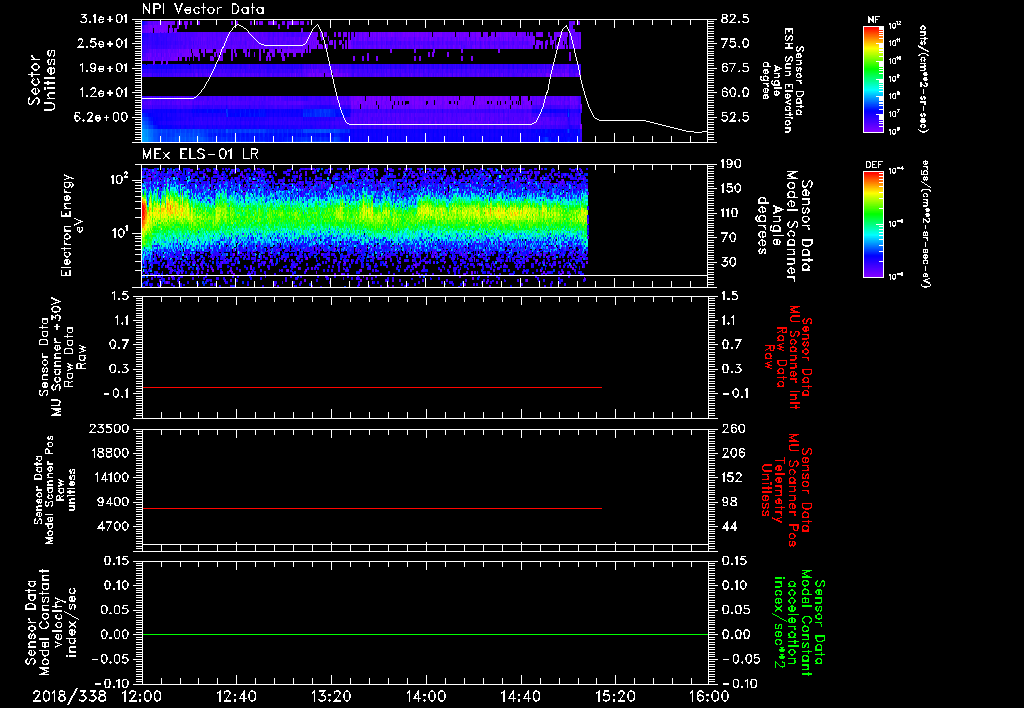
Task: Click the 14:00 time tick label
Action: pyautogui.click(x=425, y=696)
